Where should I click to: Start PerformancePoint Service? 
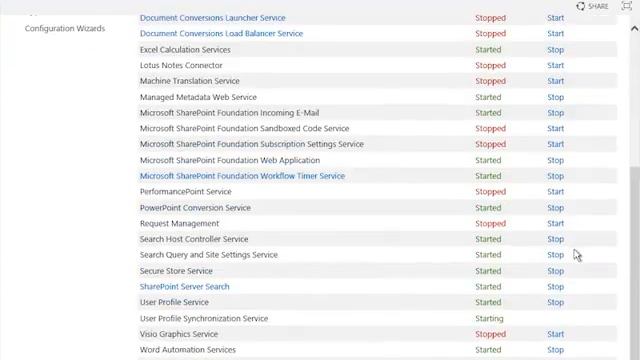click(x=556, y=192)
